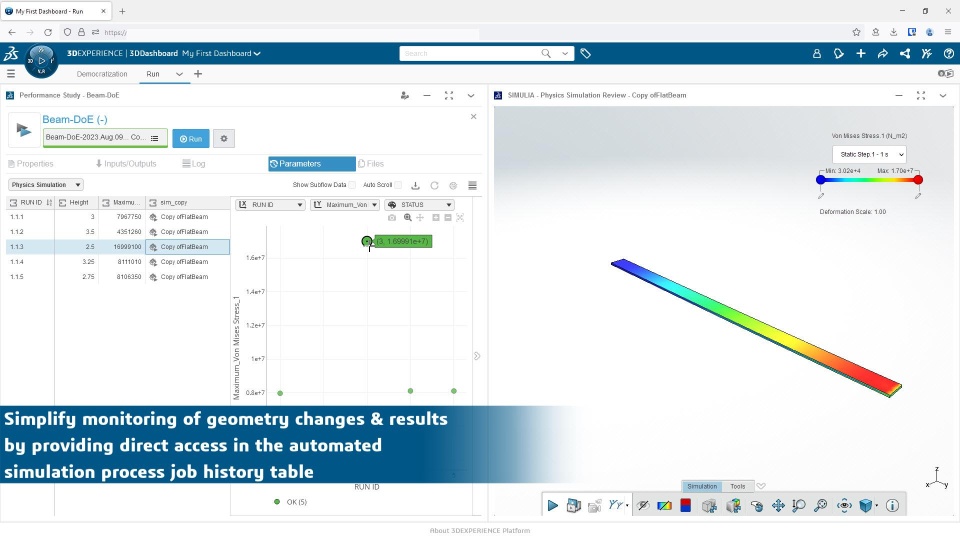This screenshot has width=960, height=540.
Task: Select run row 1.1.4
Action: pos(118,262)
